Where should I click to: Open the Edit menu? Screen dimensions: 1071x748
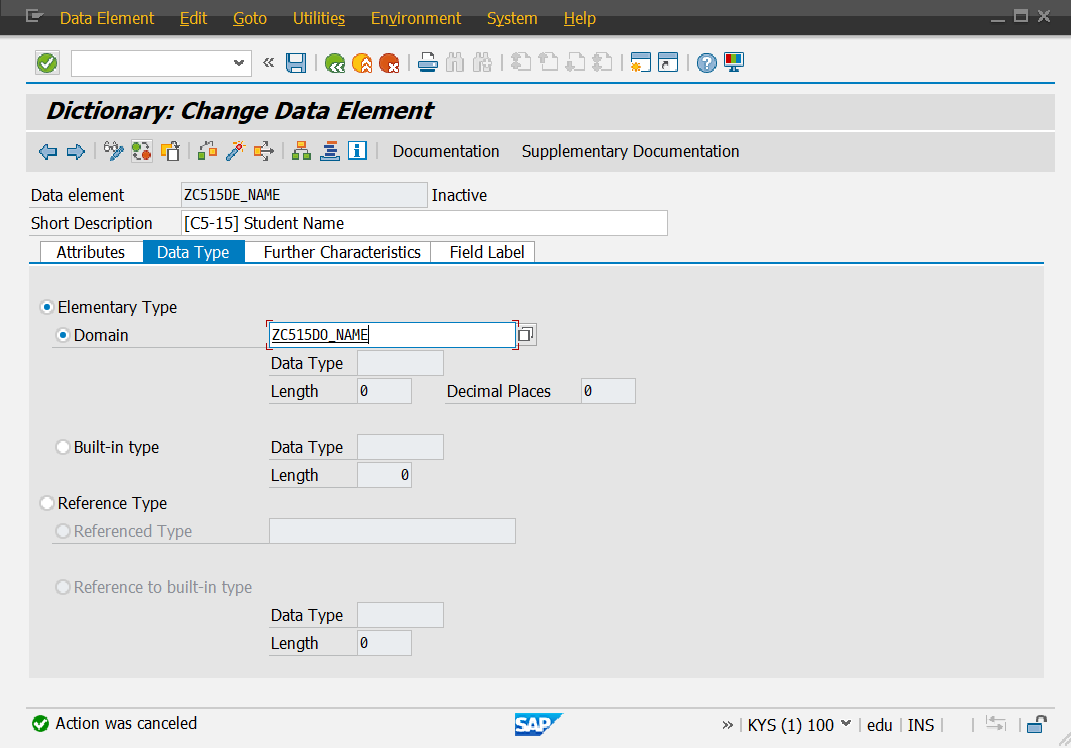click(x=193, y=18)
